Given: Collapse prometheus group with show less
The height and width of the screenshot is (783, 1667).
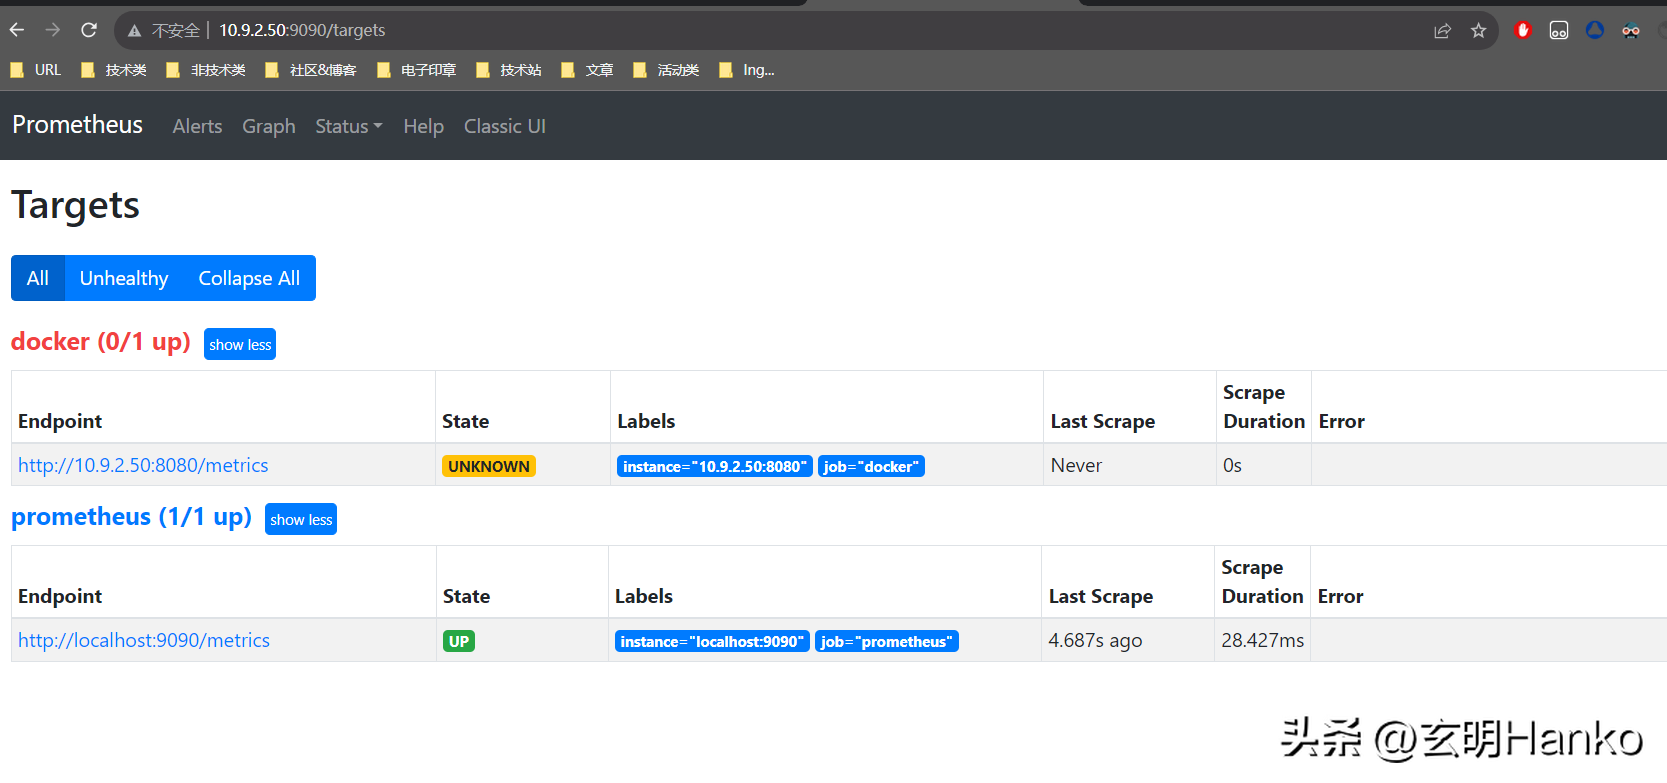Looking at the screenshot, I should (301, 519).
